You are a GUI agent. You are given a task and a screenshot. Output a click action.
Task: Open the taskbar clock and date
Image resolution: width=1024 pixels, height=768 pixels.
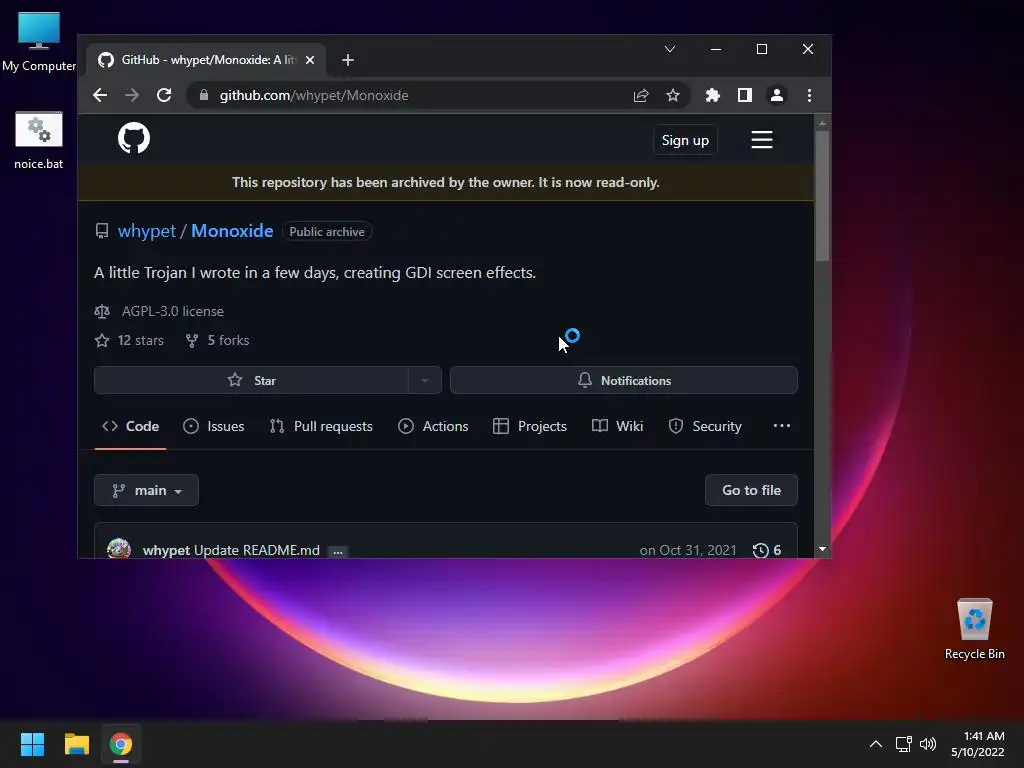[x=978, y=744]
